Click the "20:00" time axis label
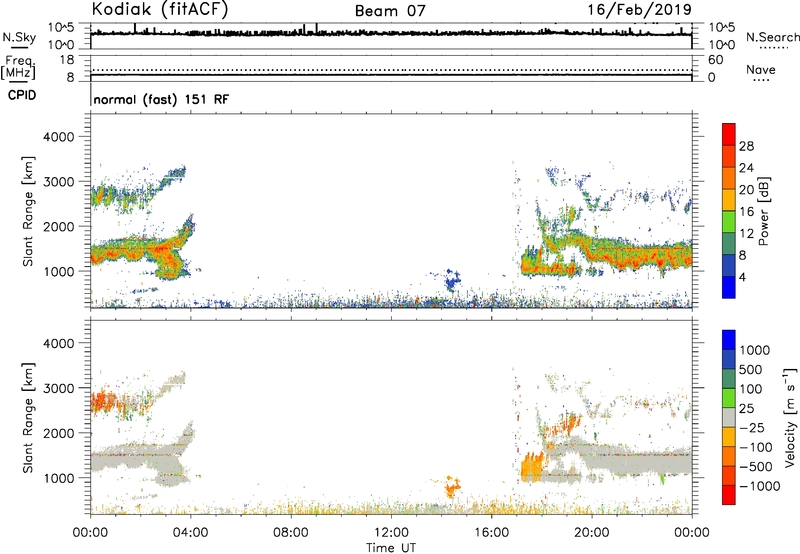800x554 pixels. (591, 533)
